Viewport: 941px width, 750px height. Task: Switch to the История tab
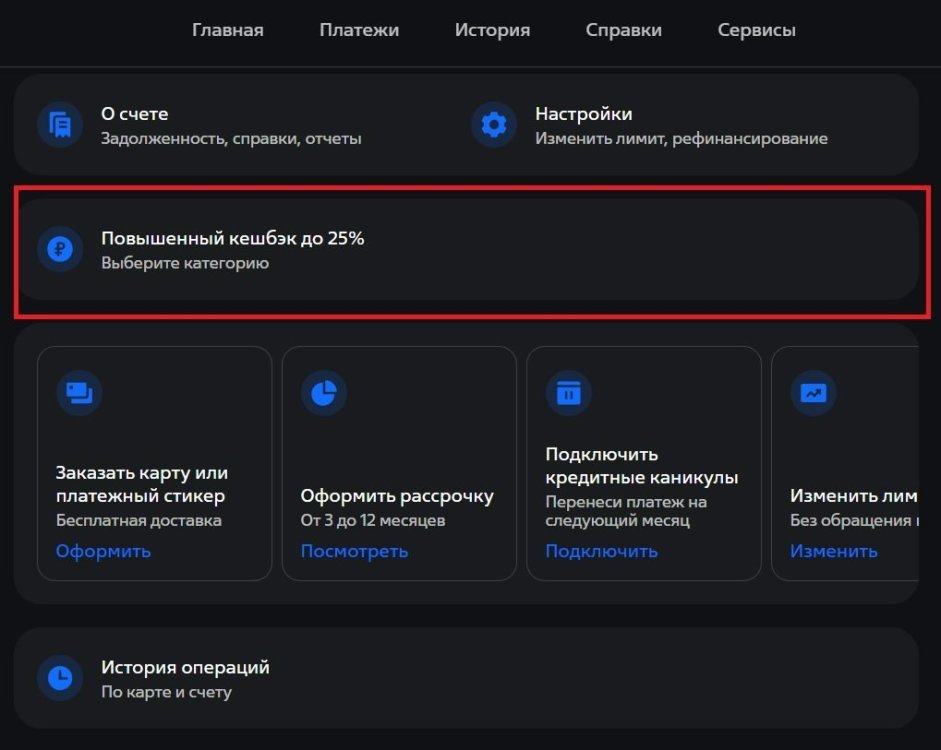[x=492, y=30]
